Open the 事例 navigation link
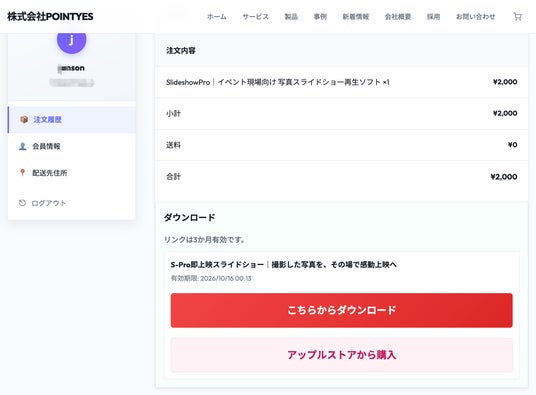 [320, 16]
